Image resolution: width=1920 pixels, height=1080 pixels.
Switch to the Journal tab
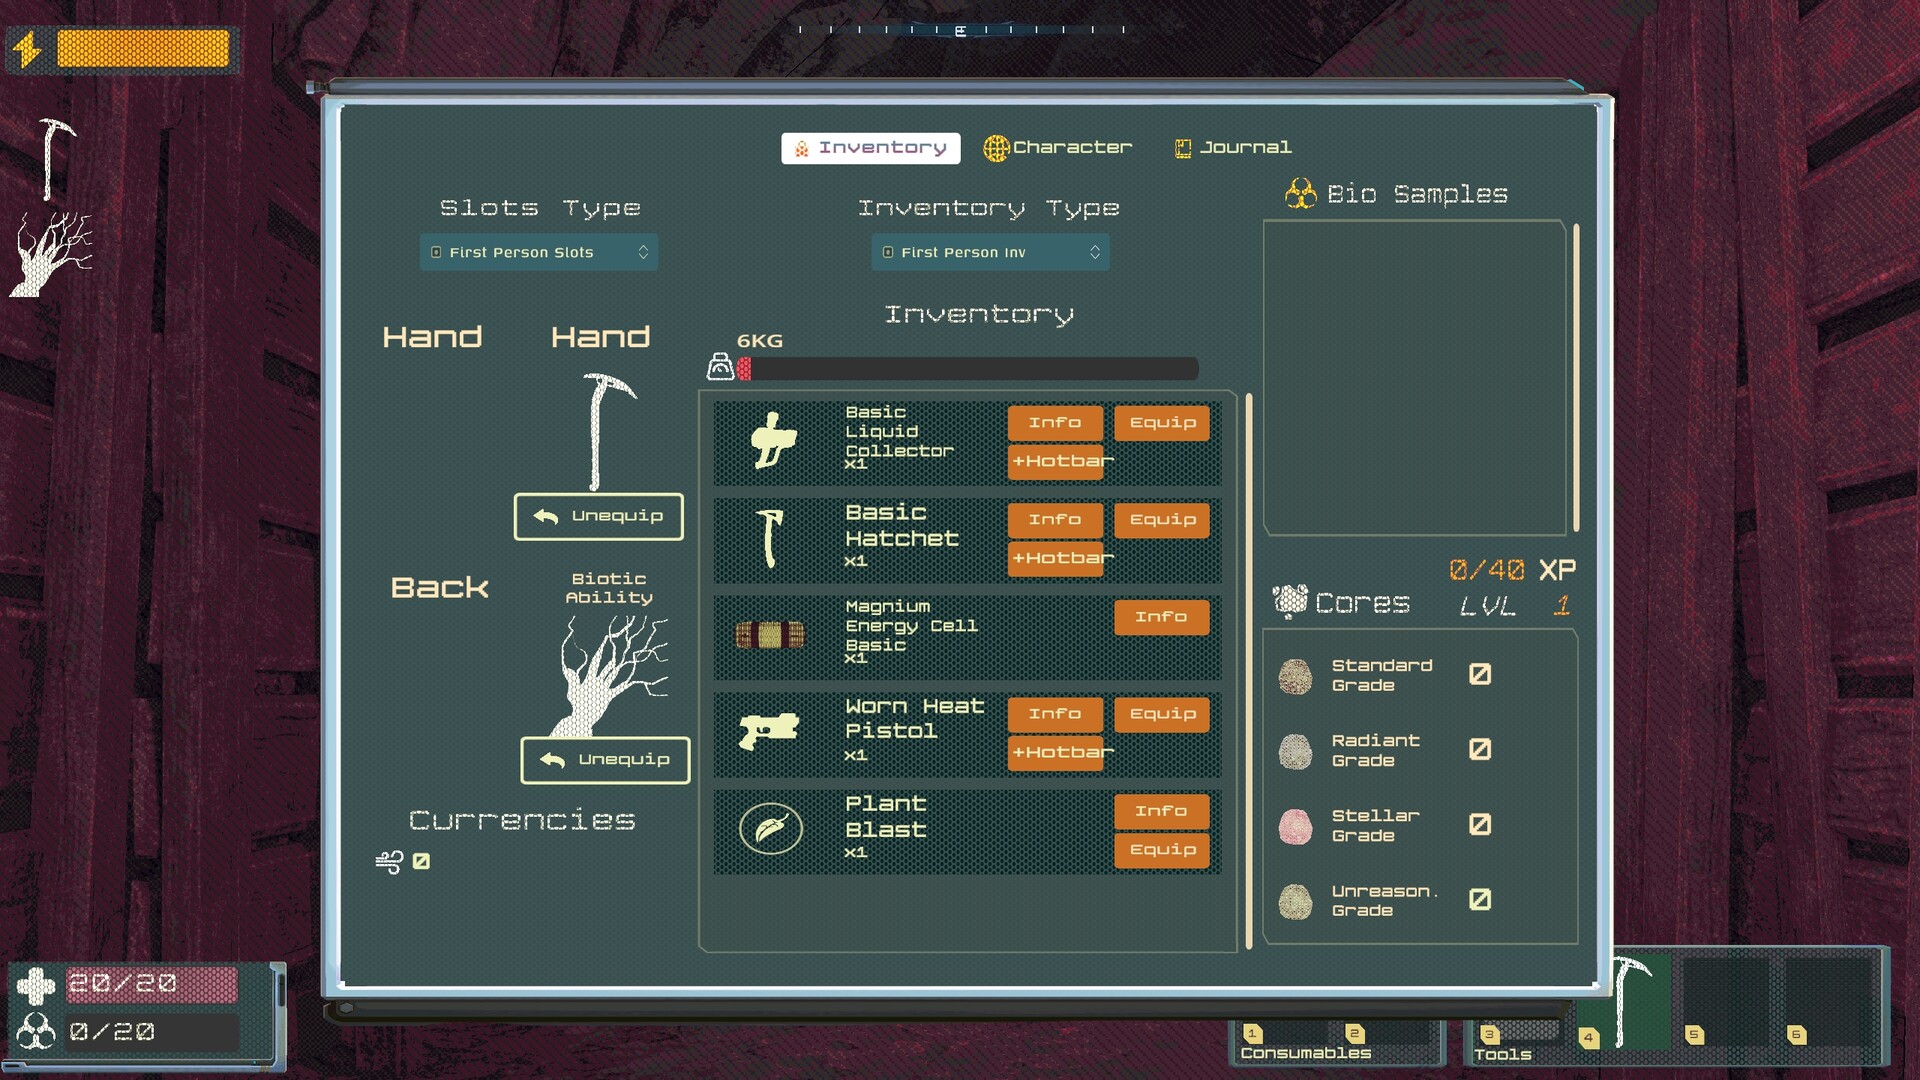(1233, 148)
